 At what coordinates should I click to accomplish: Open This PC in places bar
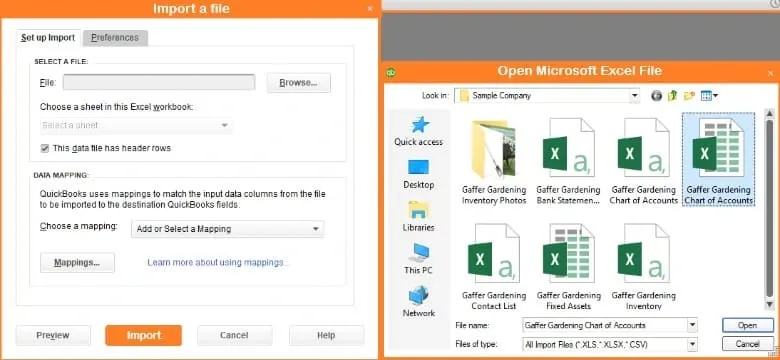coord(418,260)
